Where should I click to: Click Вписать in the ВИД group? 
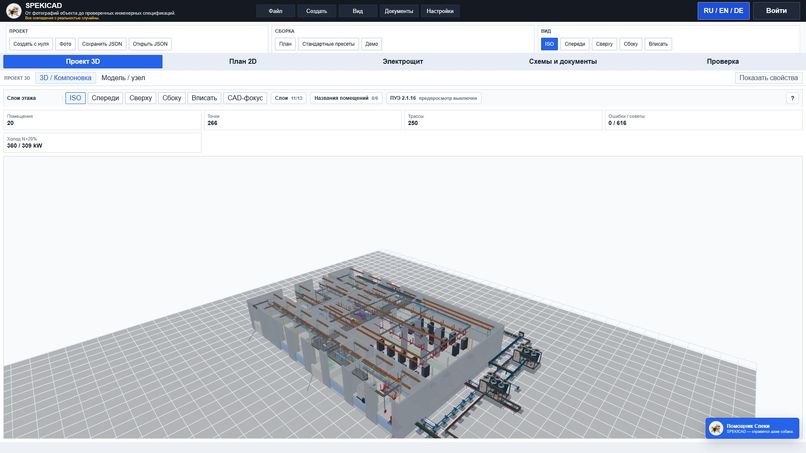point(658,44)
